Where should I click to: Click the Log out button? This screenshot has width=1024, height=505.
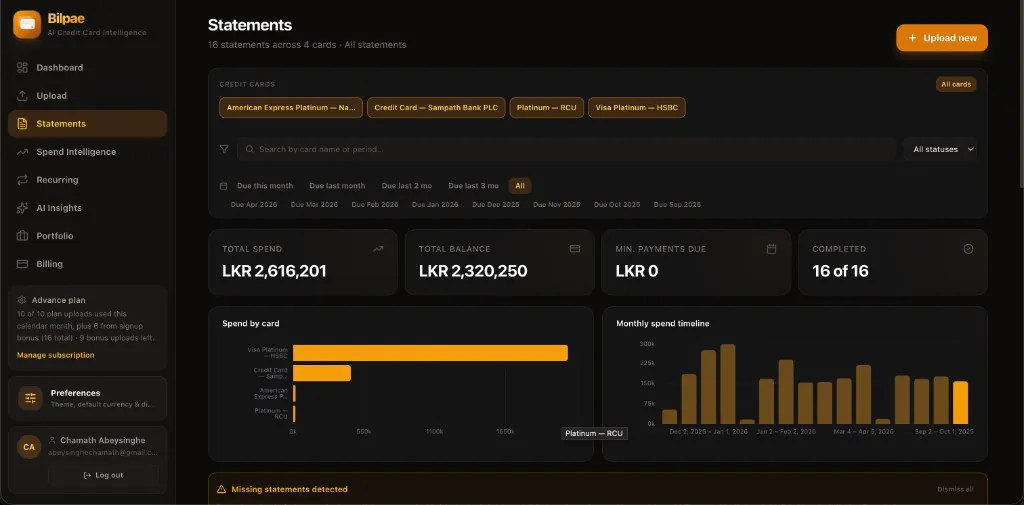coord(103,476)
